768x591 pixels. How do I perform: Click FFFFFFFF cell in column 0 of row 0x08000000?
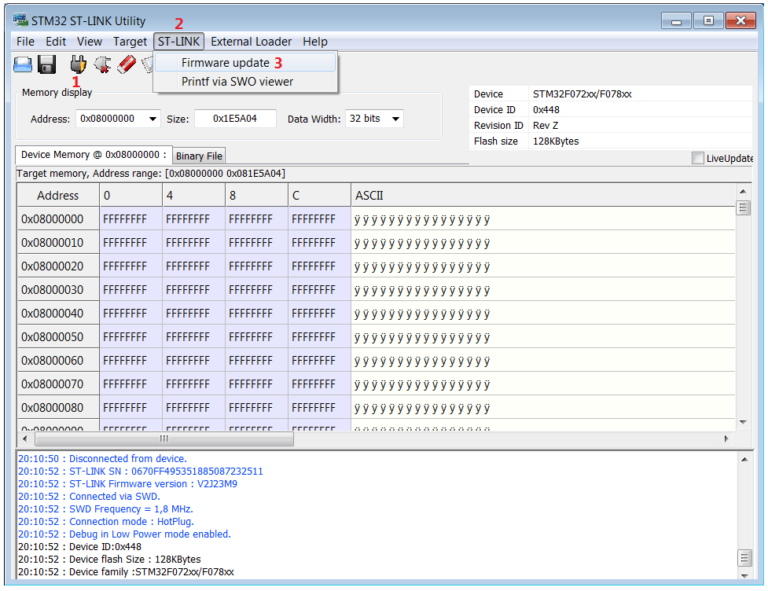(x=131, y=219)
